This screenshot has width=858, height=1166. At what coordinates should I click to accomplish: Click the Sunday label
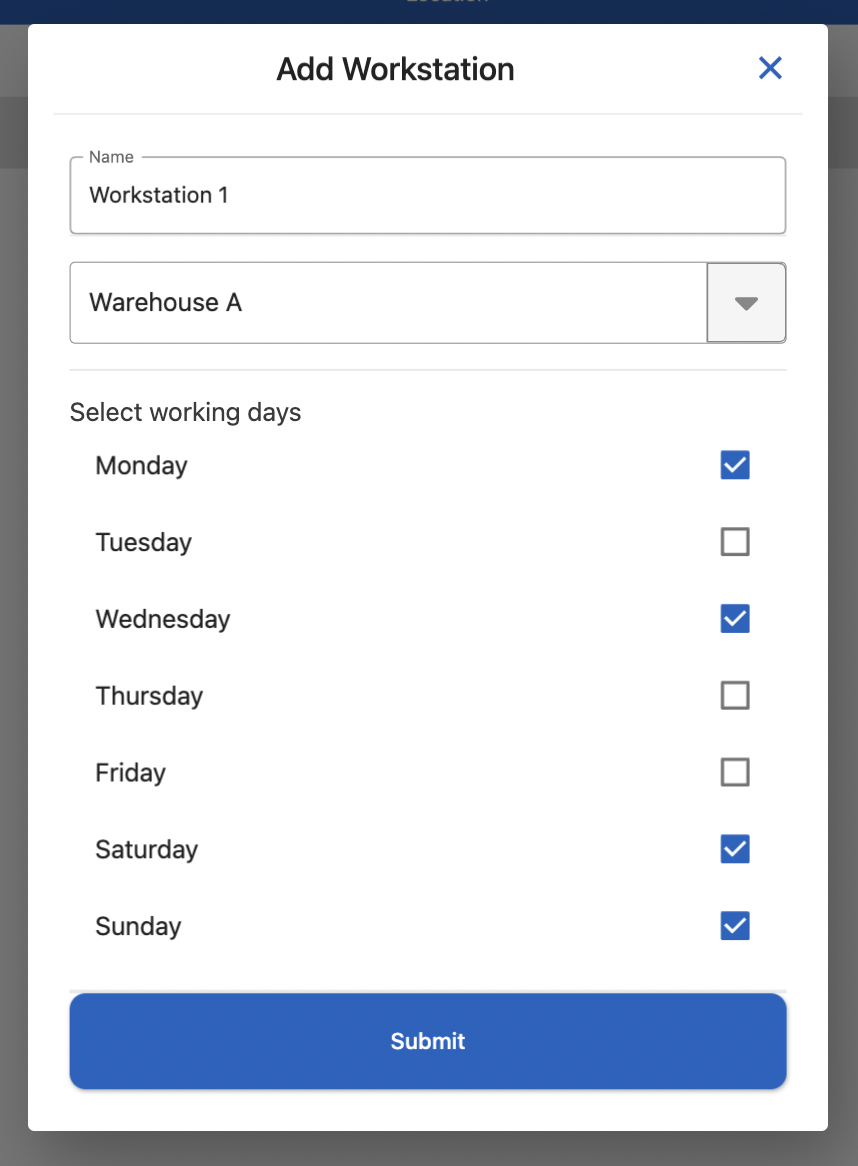pos(138,927)
